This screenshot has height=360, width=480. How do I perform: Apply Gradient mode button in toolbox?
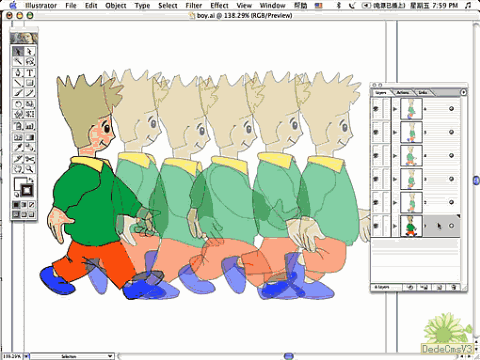pyautogui.click(x=24, y=205)
